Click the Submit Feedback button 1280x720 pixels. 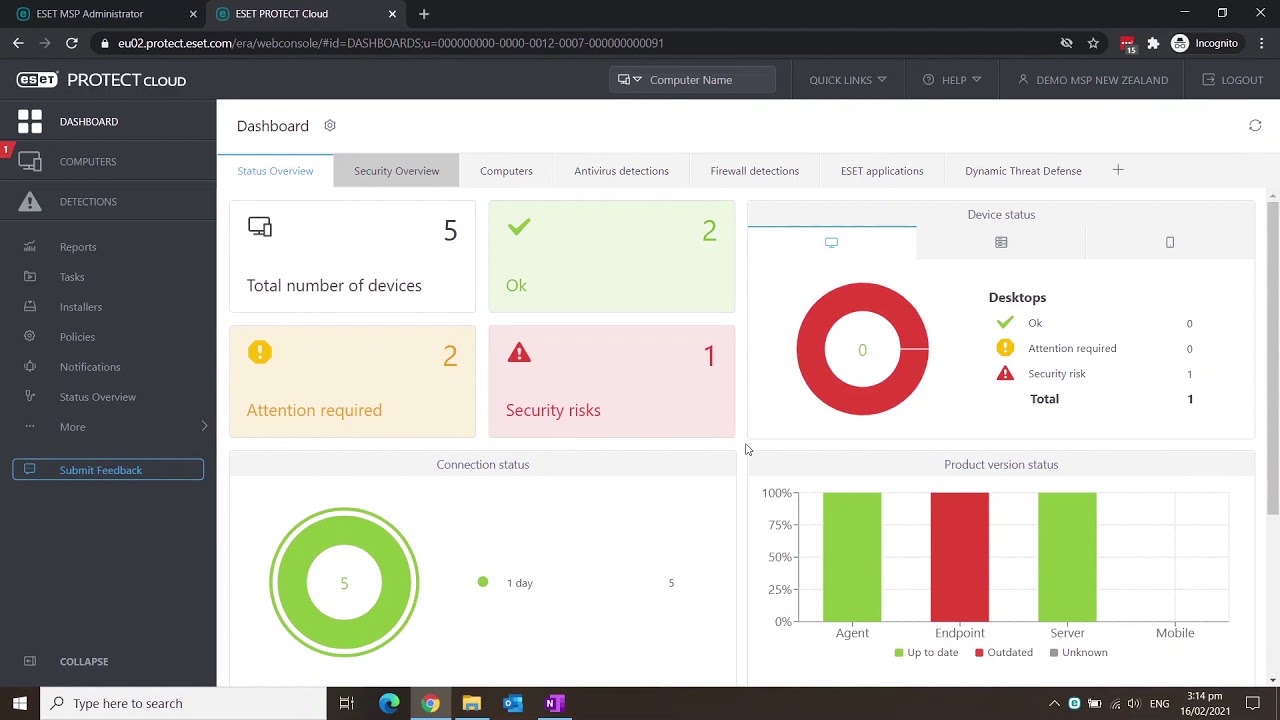point(108,470)
